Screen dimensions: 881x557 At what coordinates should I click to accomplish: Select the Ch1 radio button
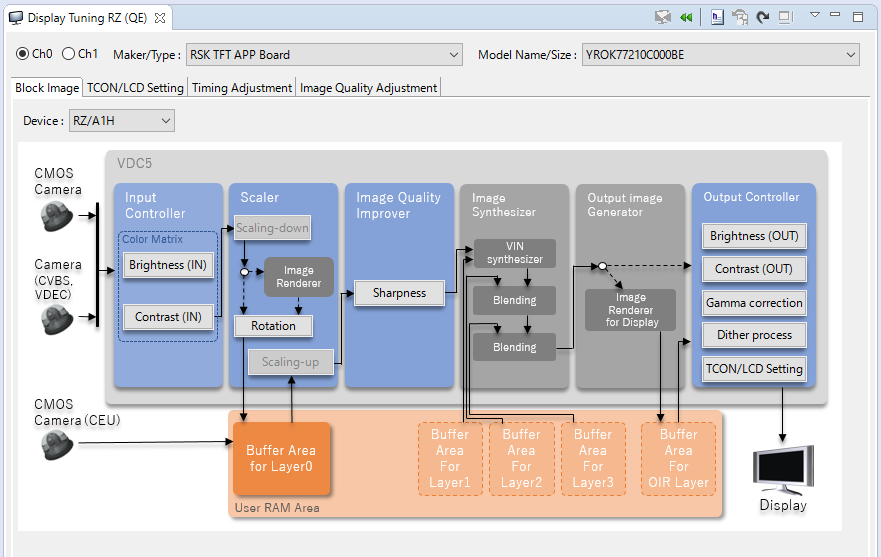[69, 54]
